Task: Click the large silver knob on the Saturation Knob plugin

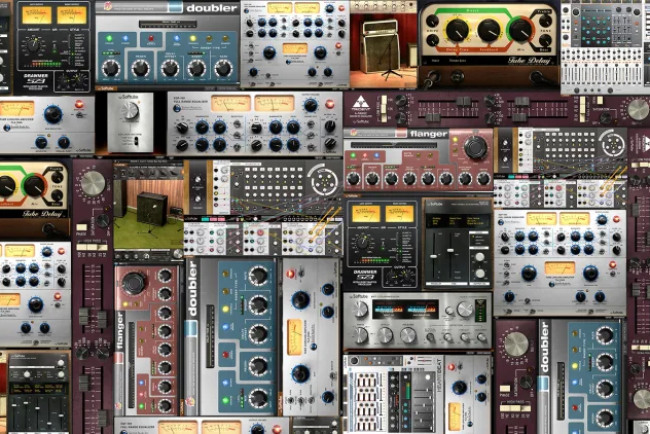Action: 129,110
